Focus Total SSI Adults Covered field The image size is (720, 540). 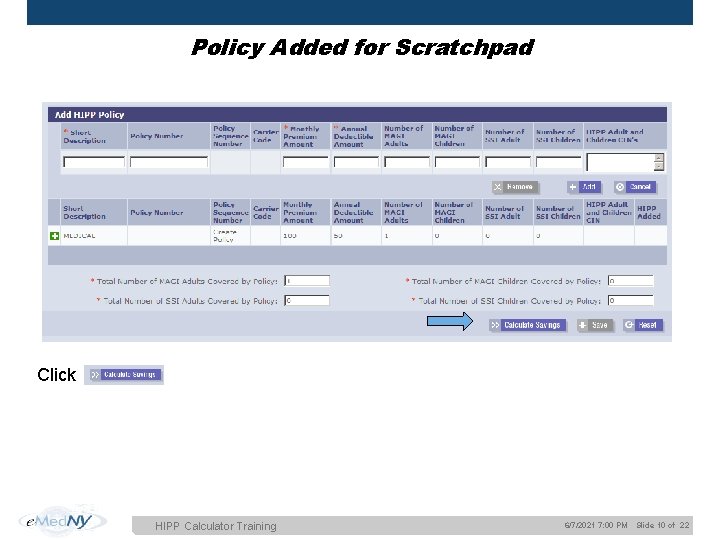(x=307, y=300)
